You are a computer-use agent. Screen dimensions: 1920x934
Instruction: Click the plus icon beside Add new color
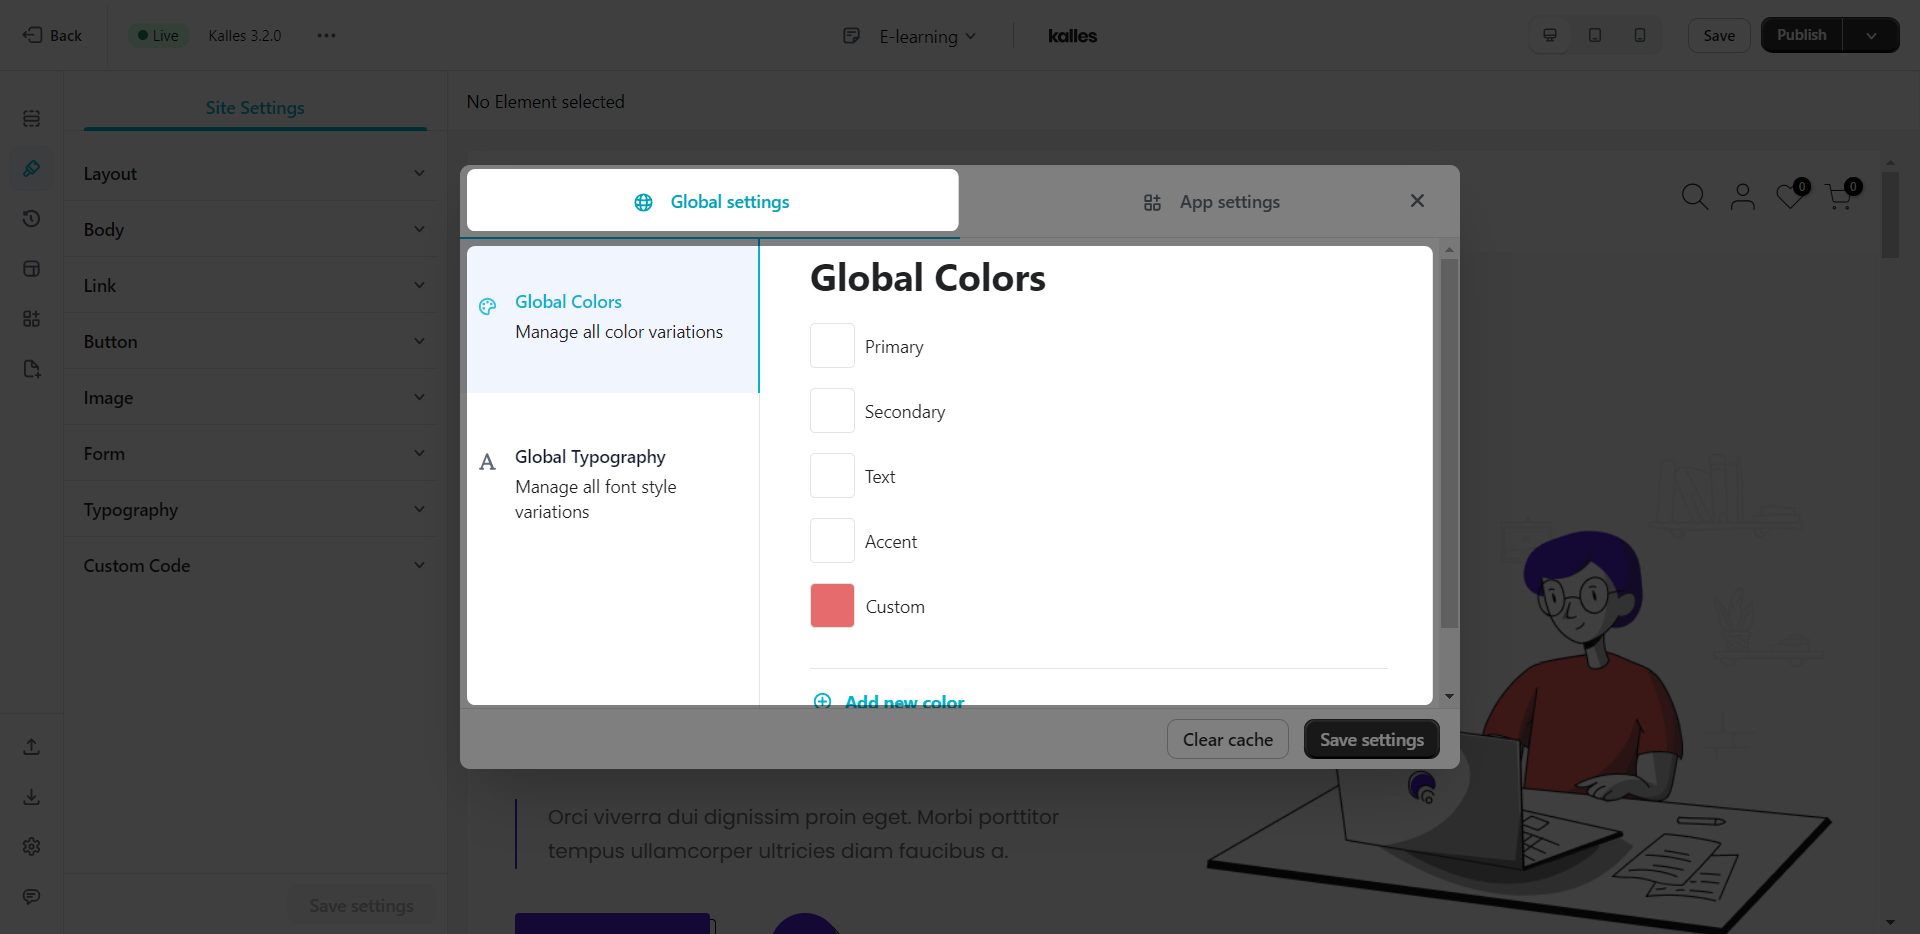(x=822, y=701)
